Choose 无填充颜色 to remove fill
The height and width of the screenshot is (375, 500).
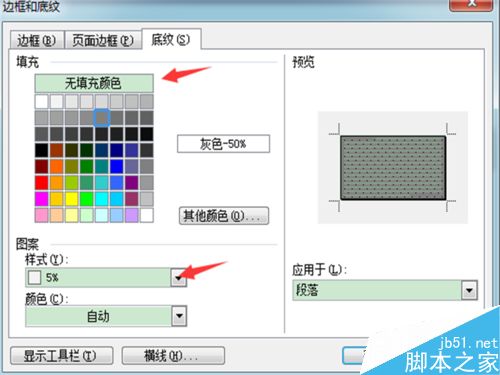pyautogui.click(x=94, y=83)
